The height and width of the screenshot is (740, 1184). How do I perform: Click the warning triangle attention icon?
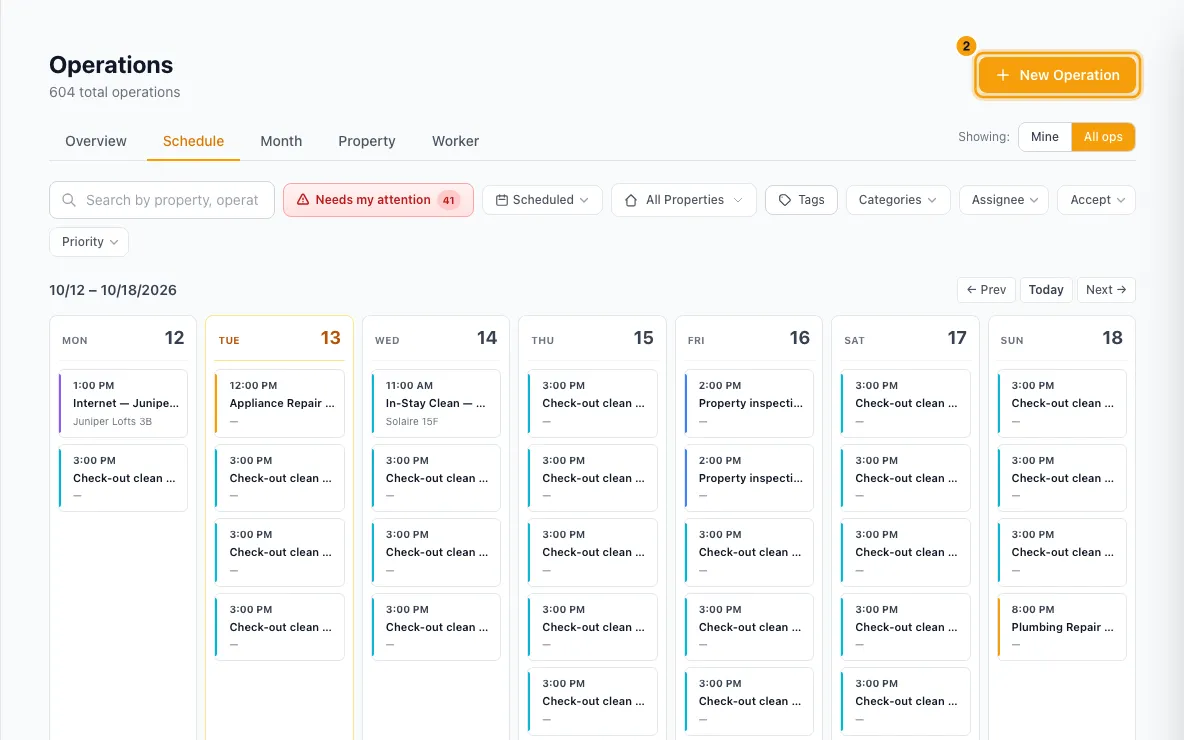pyautogui.click(x=303, y=200)
